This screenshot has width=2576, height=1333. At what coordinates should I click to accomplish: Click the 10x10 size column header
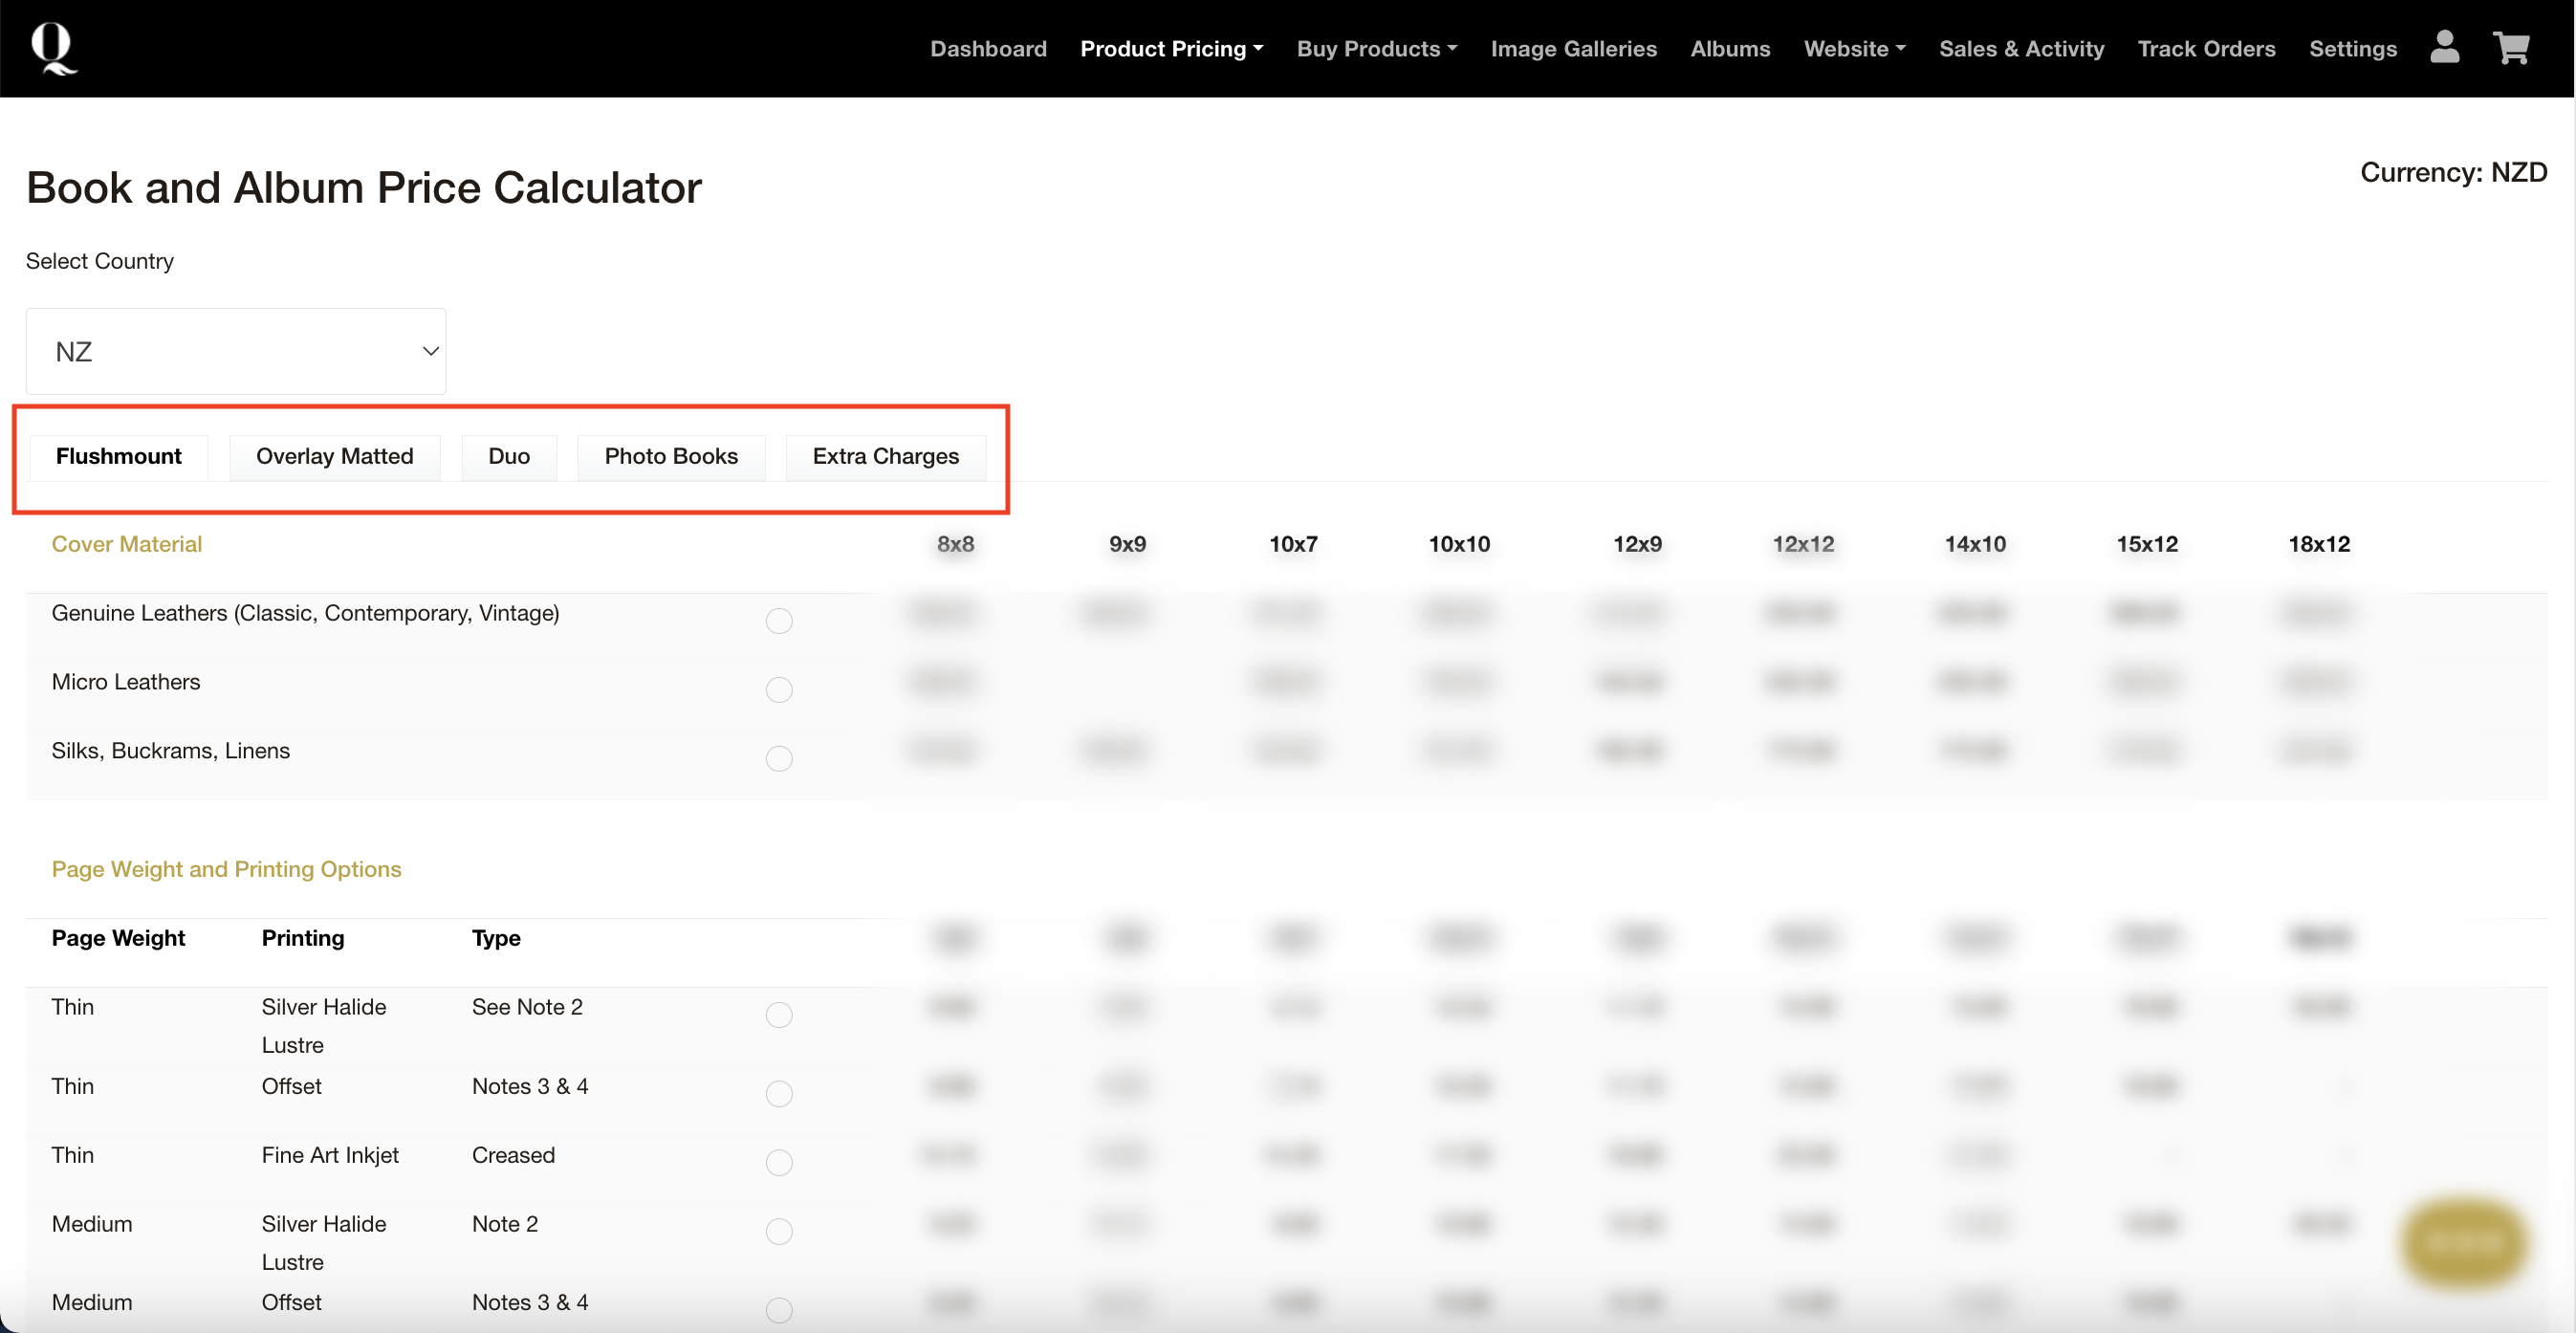point(1459,544)
